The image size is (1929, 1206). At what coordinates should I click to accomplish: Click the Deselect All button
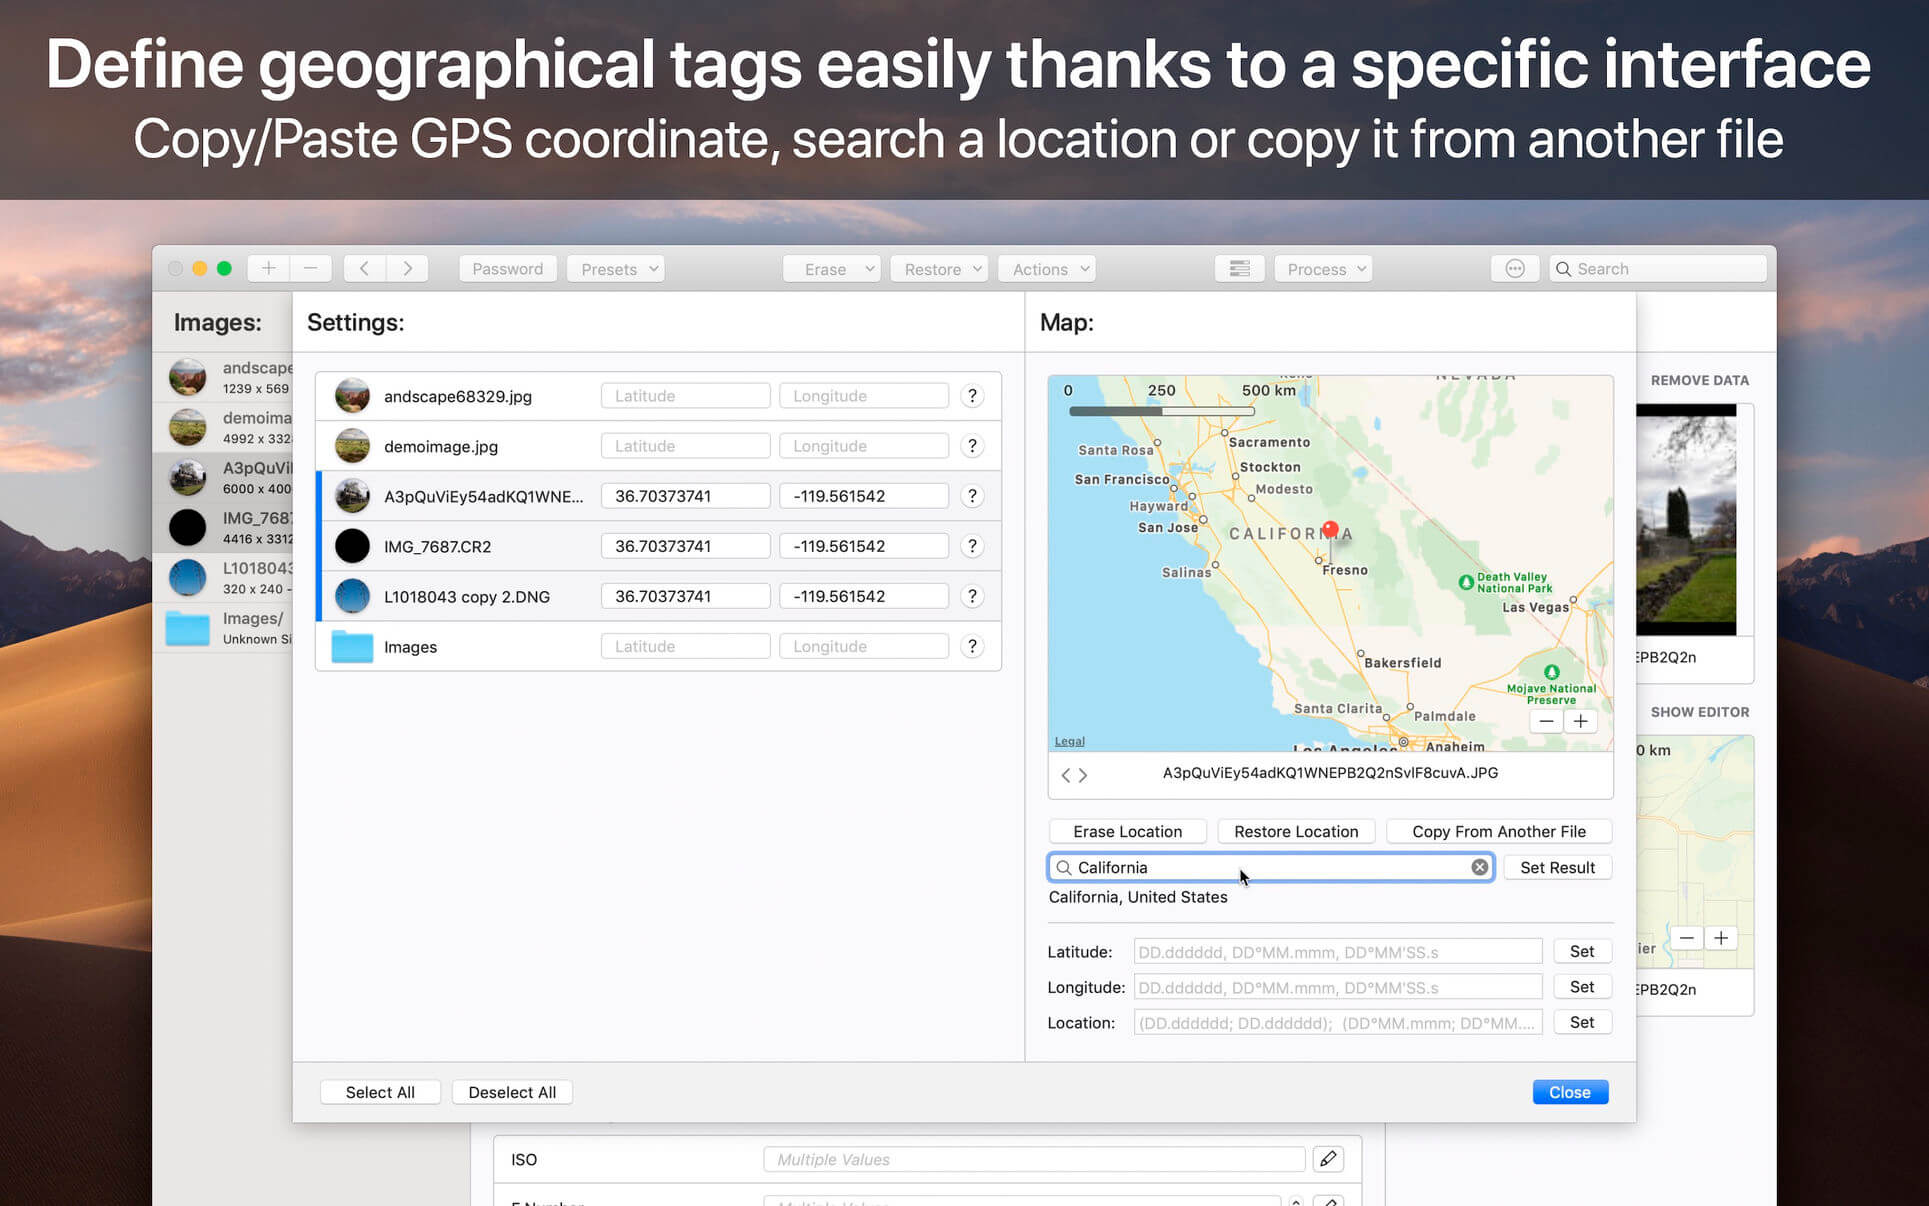[x=511, y=1092]
